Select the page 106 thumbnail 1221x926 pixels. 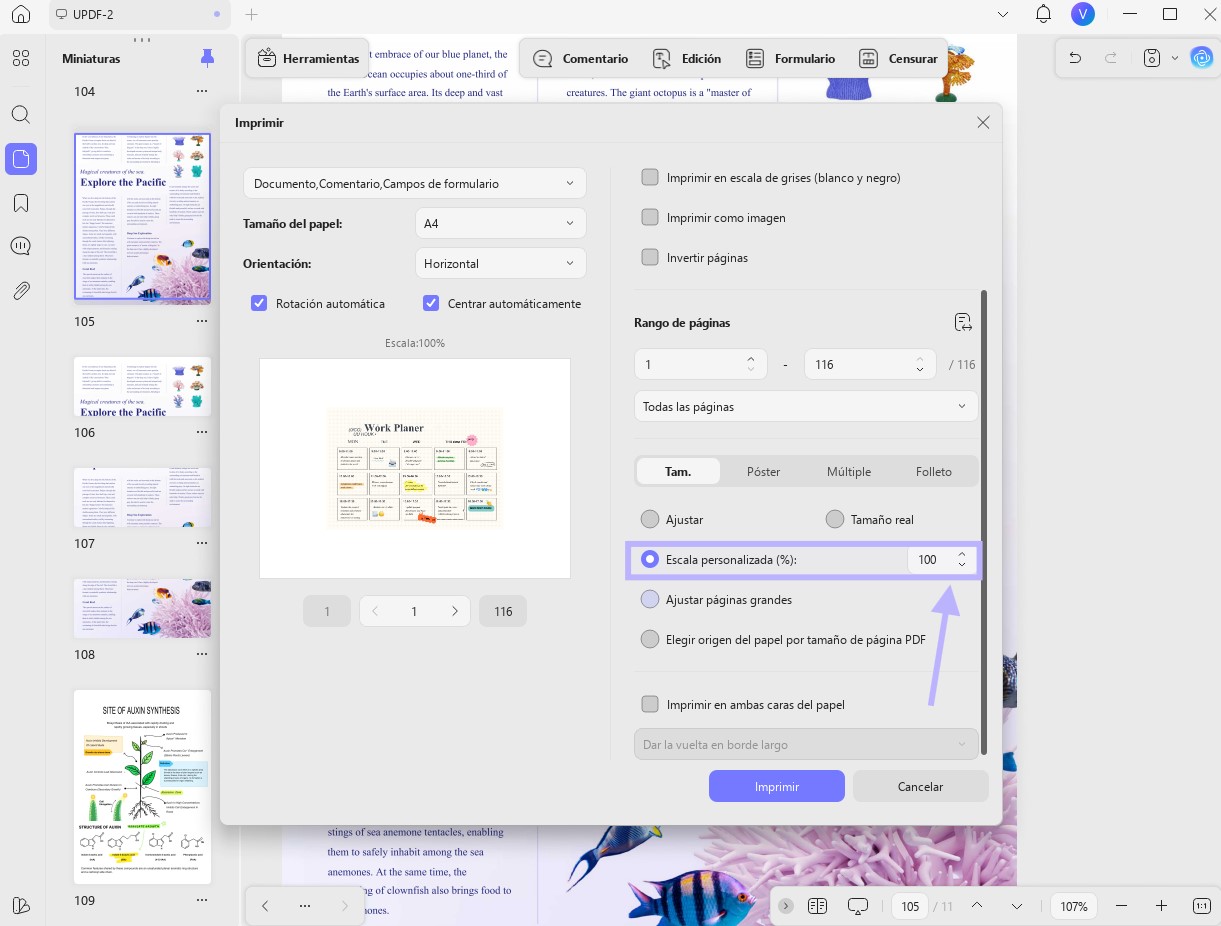[142, 387]
